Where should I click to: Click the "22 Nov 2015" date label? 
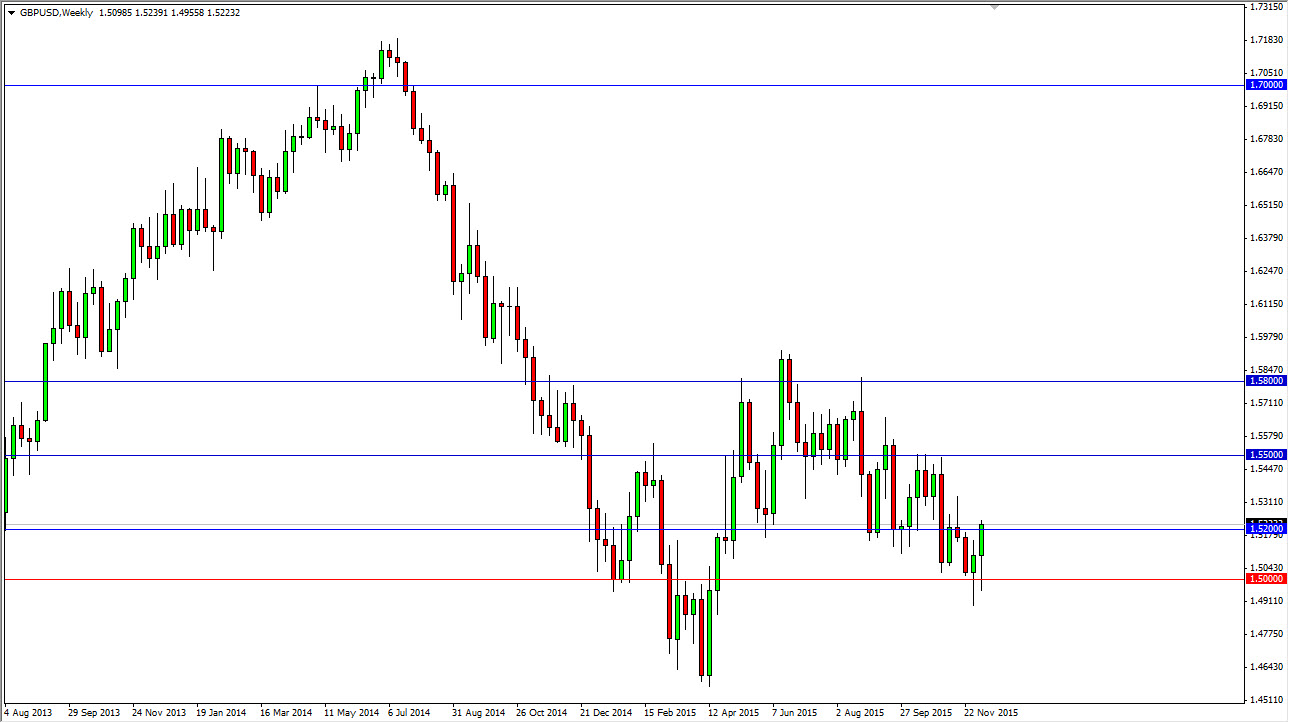(990, 713)
